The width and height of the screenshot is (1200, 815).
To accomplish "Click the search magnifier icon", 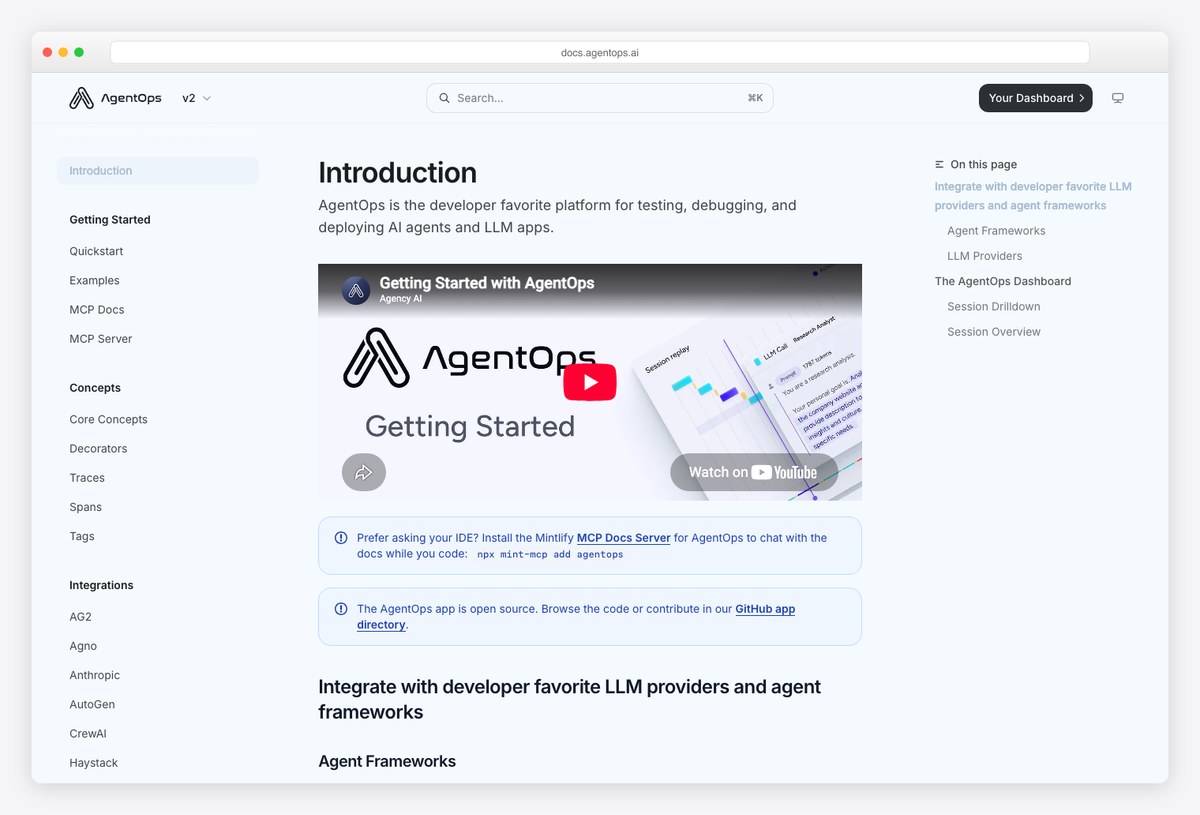I will [x=444, y=98].
